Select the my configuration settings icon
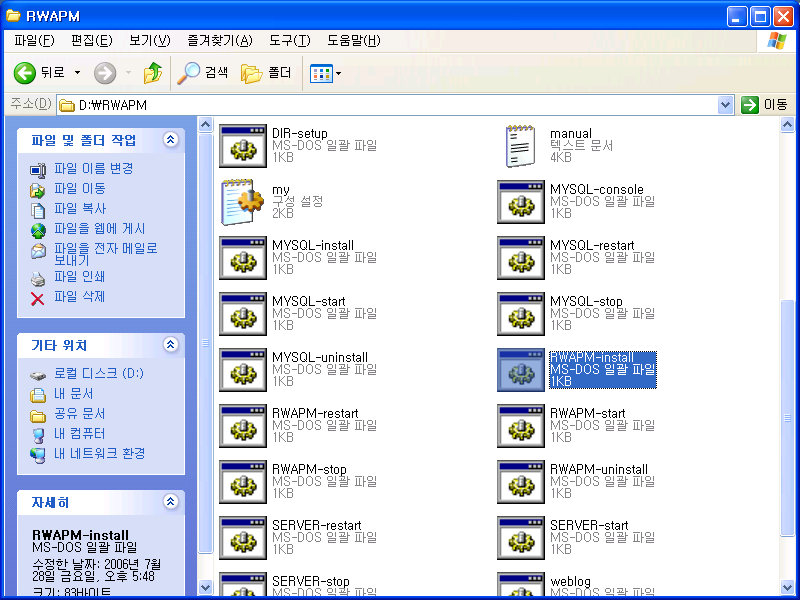 coord(243,202)
